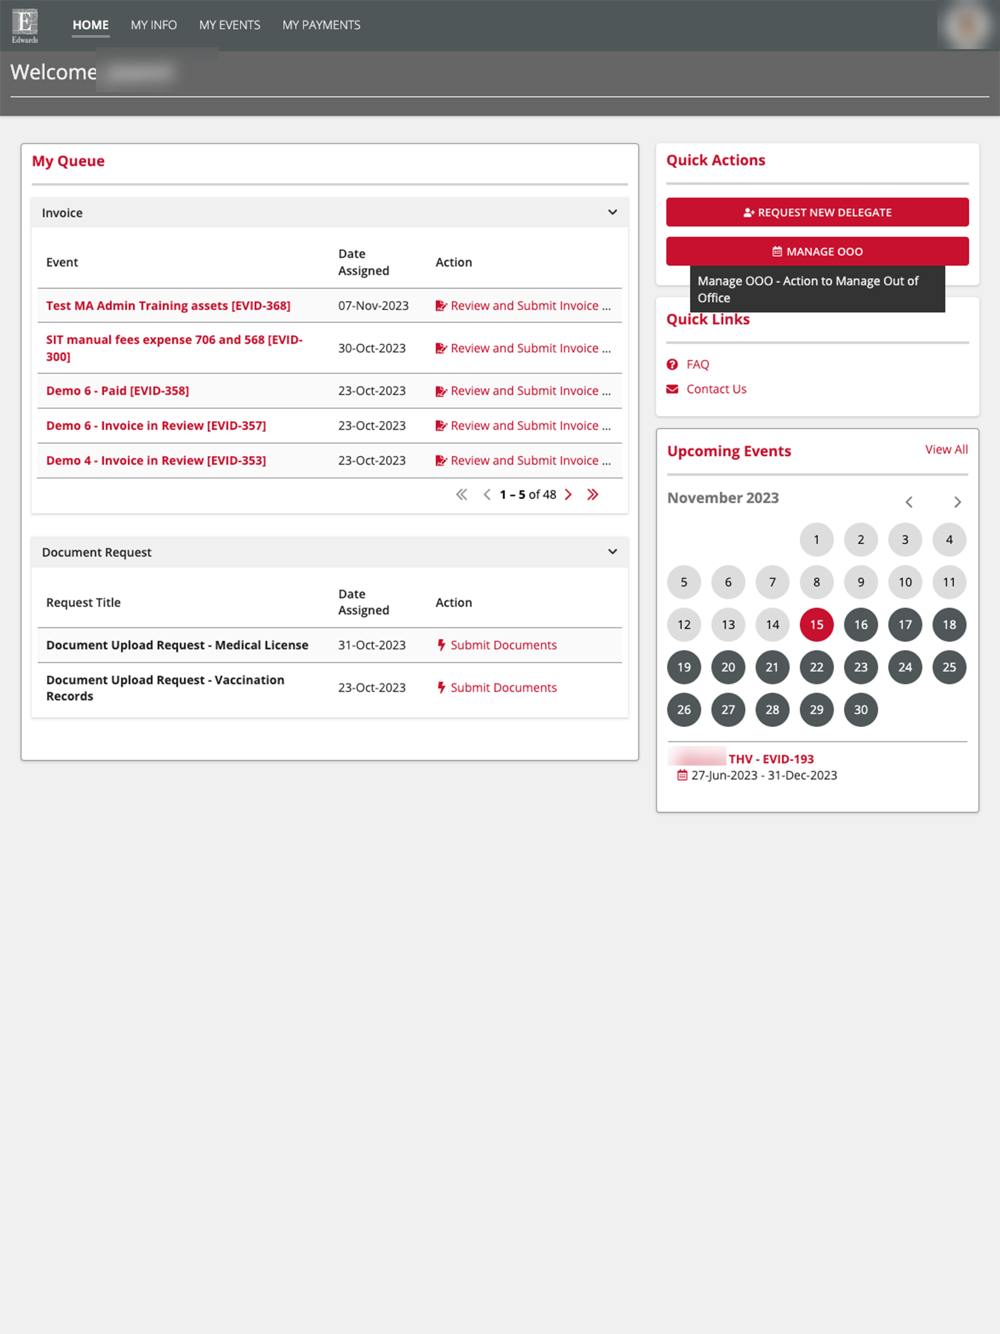Open the HOME tab
This screenshot has height=1334, width=1000.
(x=91, y=25)
